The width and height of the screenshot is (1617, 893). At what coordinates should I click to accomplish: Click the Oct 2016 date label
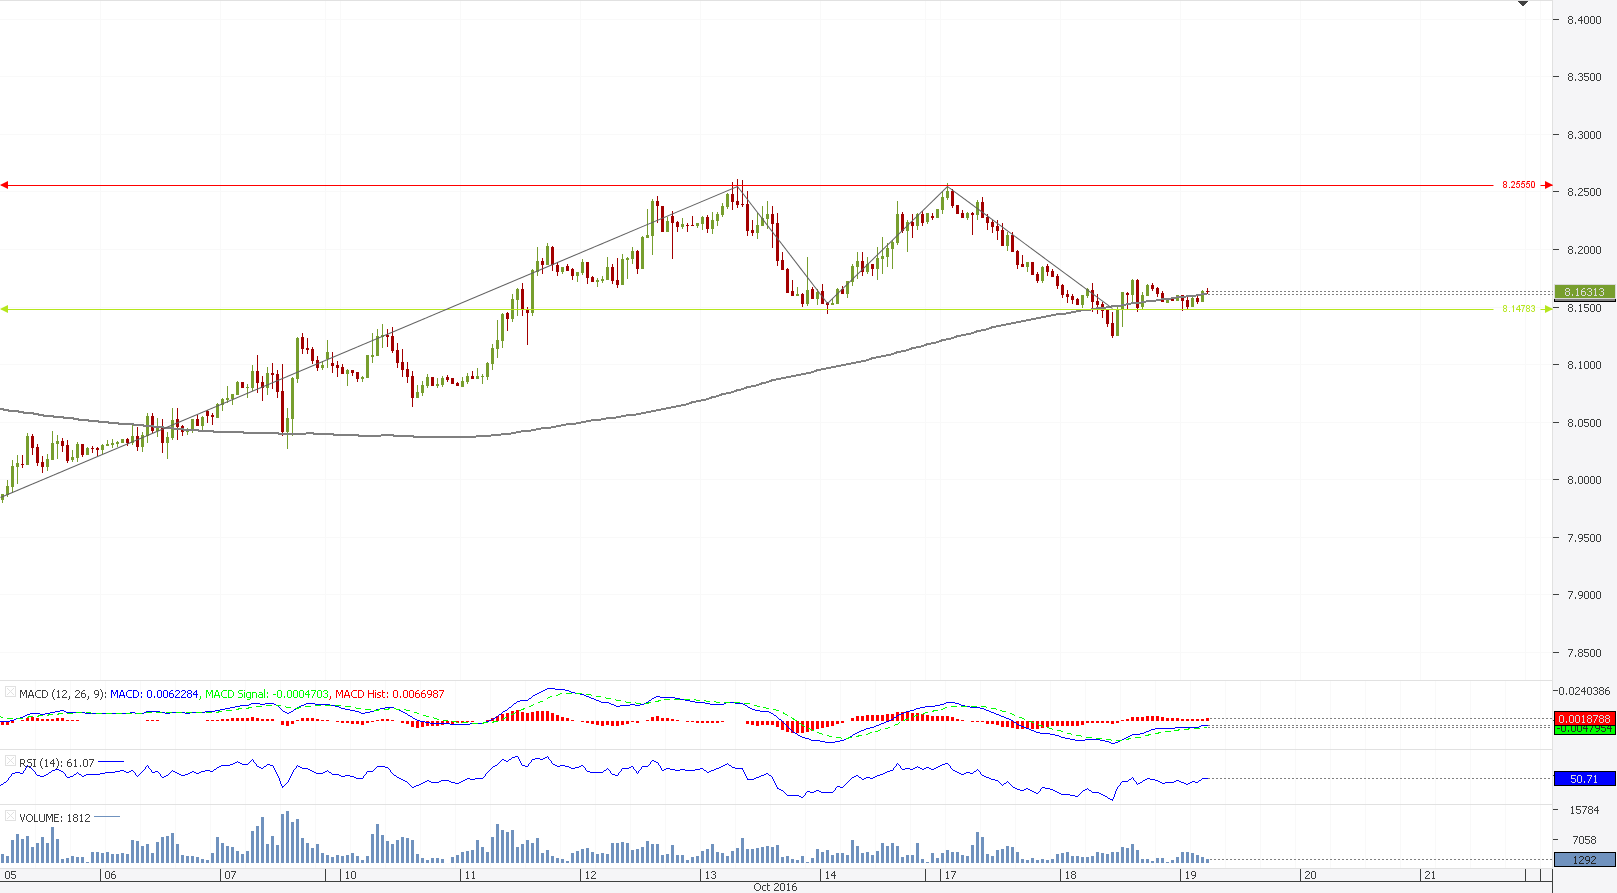776,887
